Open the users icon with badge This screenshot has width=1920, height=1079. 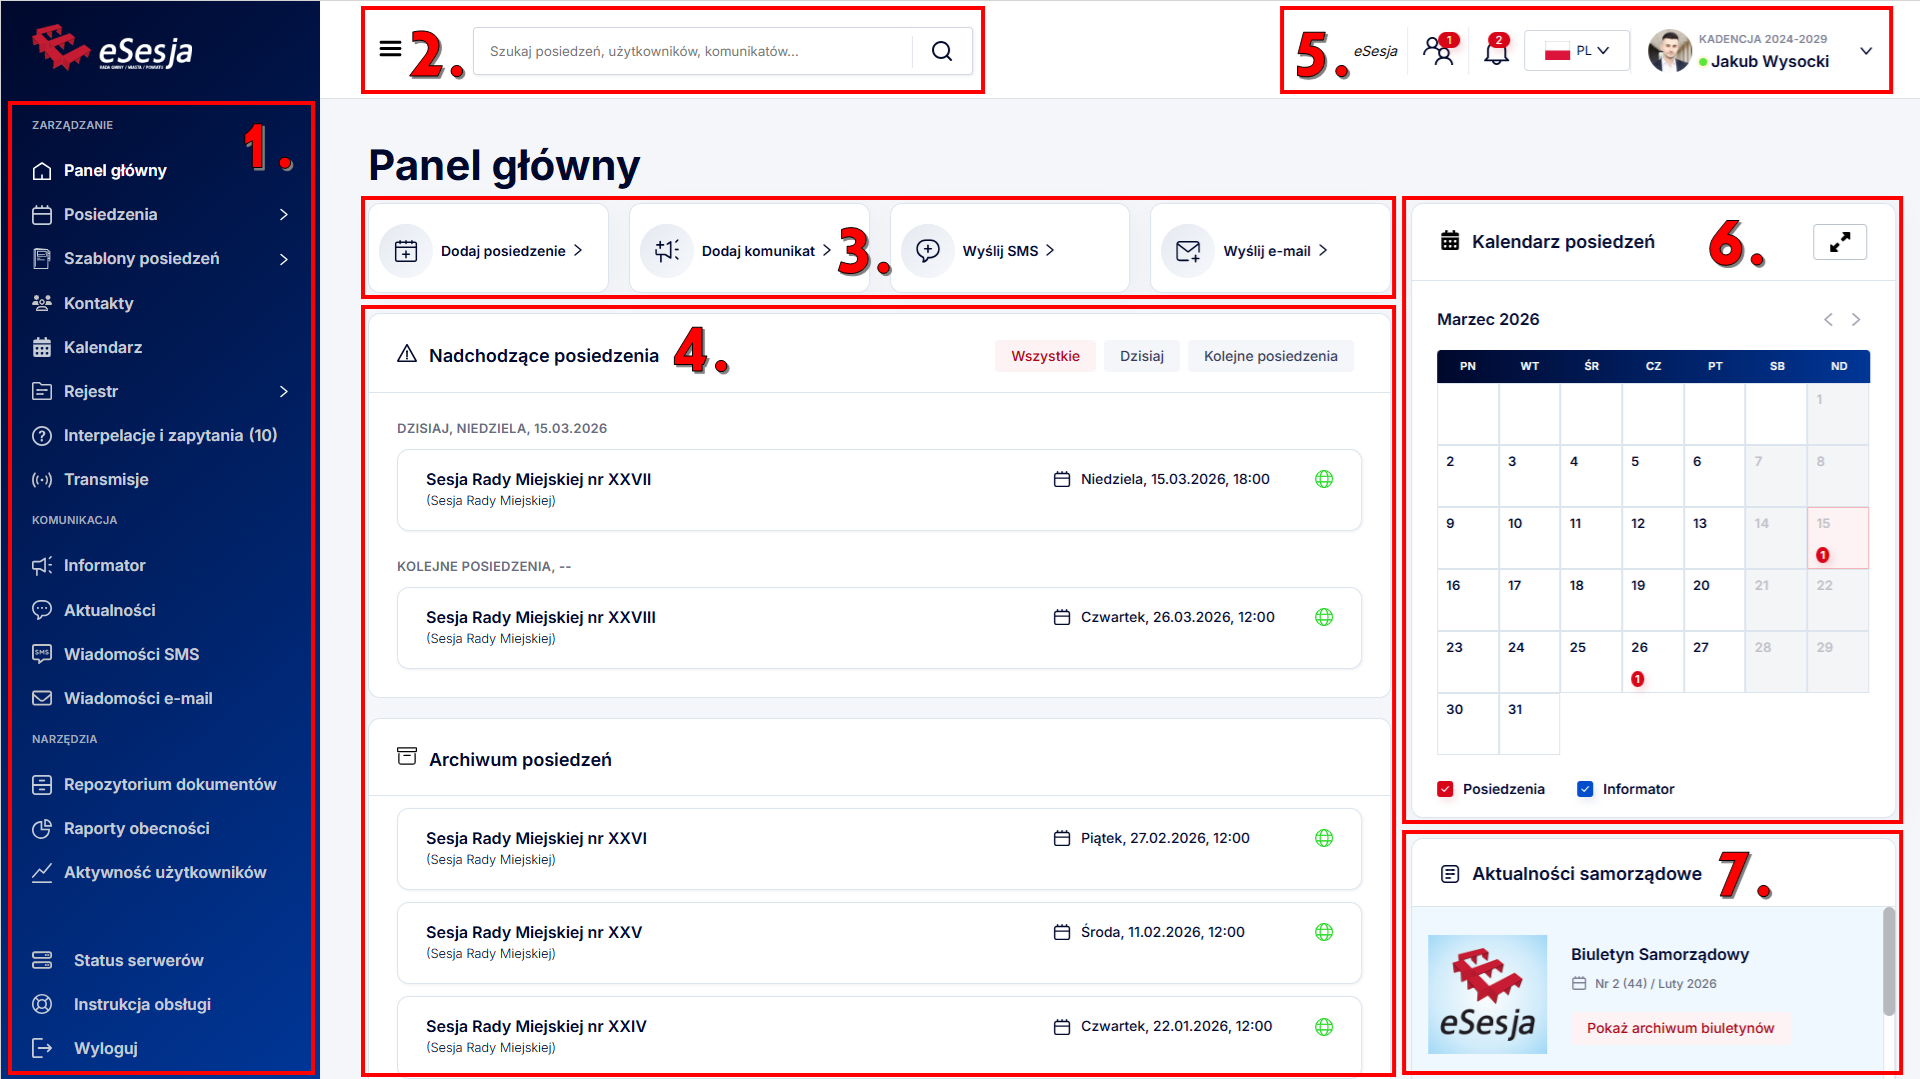[1439, 51]
